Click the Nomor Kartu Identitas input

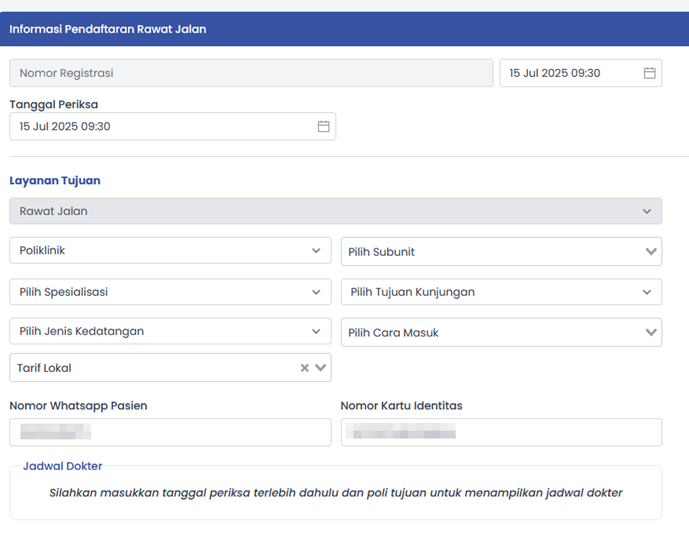tap(500, 432)
